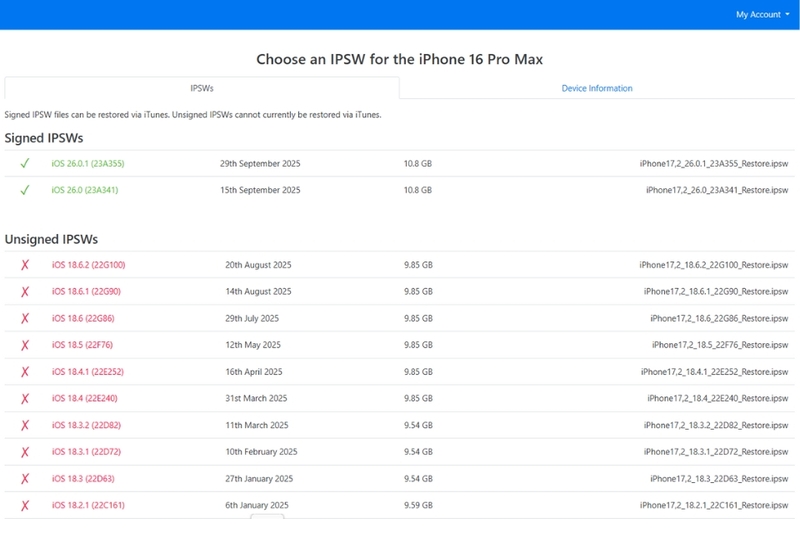Screen dimensions: 800x533
Task: Click the red X beside iOS 18.6.2
Action: click(25, 265)
